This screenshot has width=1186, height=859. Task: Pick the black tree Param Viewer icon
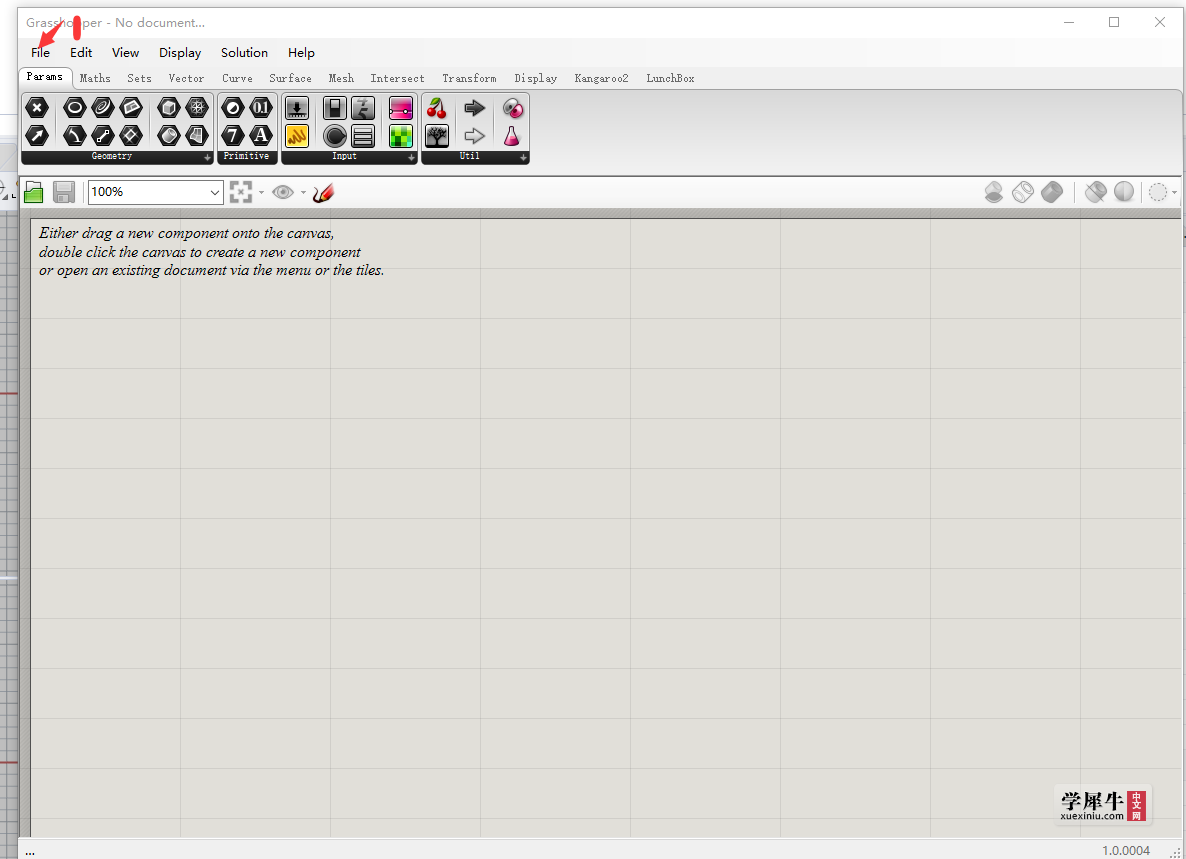point(436,135)
